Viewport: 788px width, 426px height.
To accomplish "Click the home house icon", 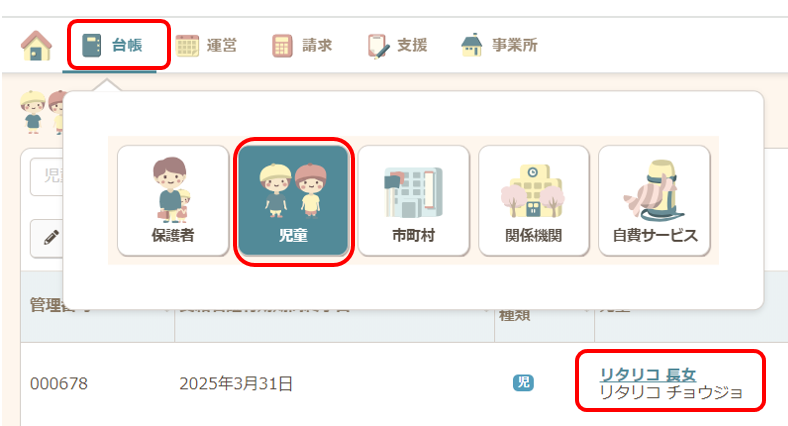I will tap(36, 46).
